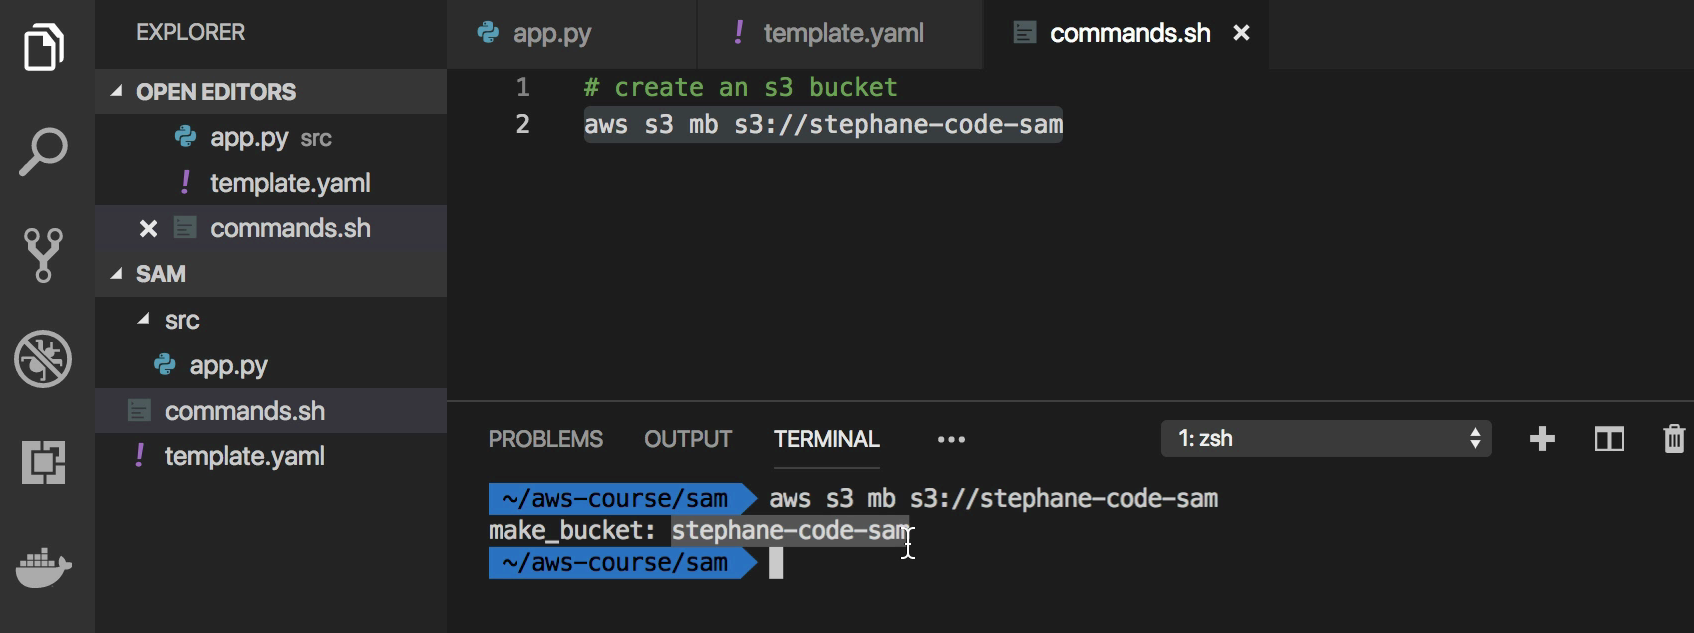The width and height of the screenshot is (1694, 633).
Task: Open template.yaml in the SAM folder
Action: click(271, 456)
